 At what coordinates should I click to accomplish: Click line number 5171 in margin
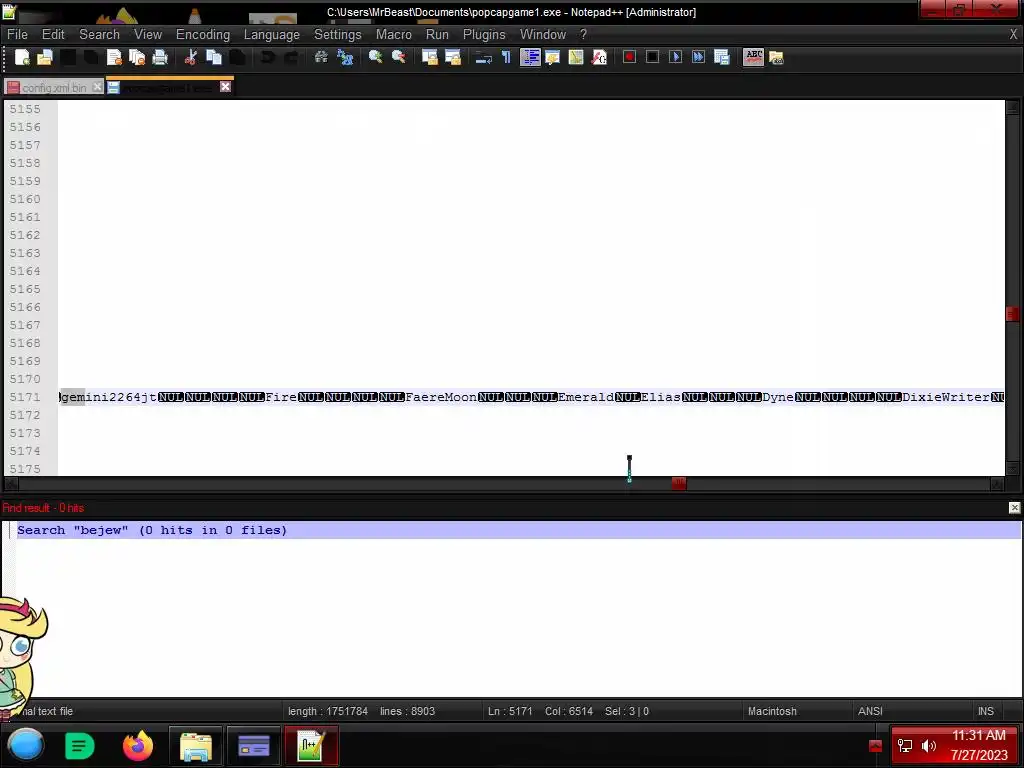[25, 397]
